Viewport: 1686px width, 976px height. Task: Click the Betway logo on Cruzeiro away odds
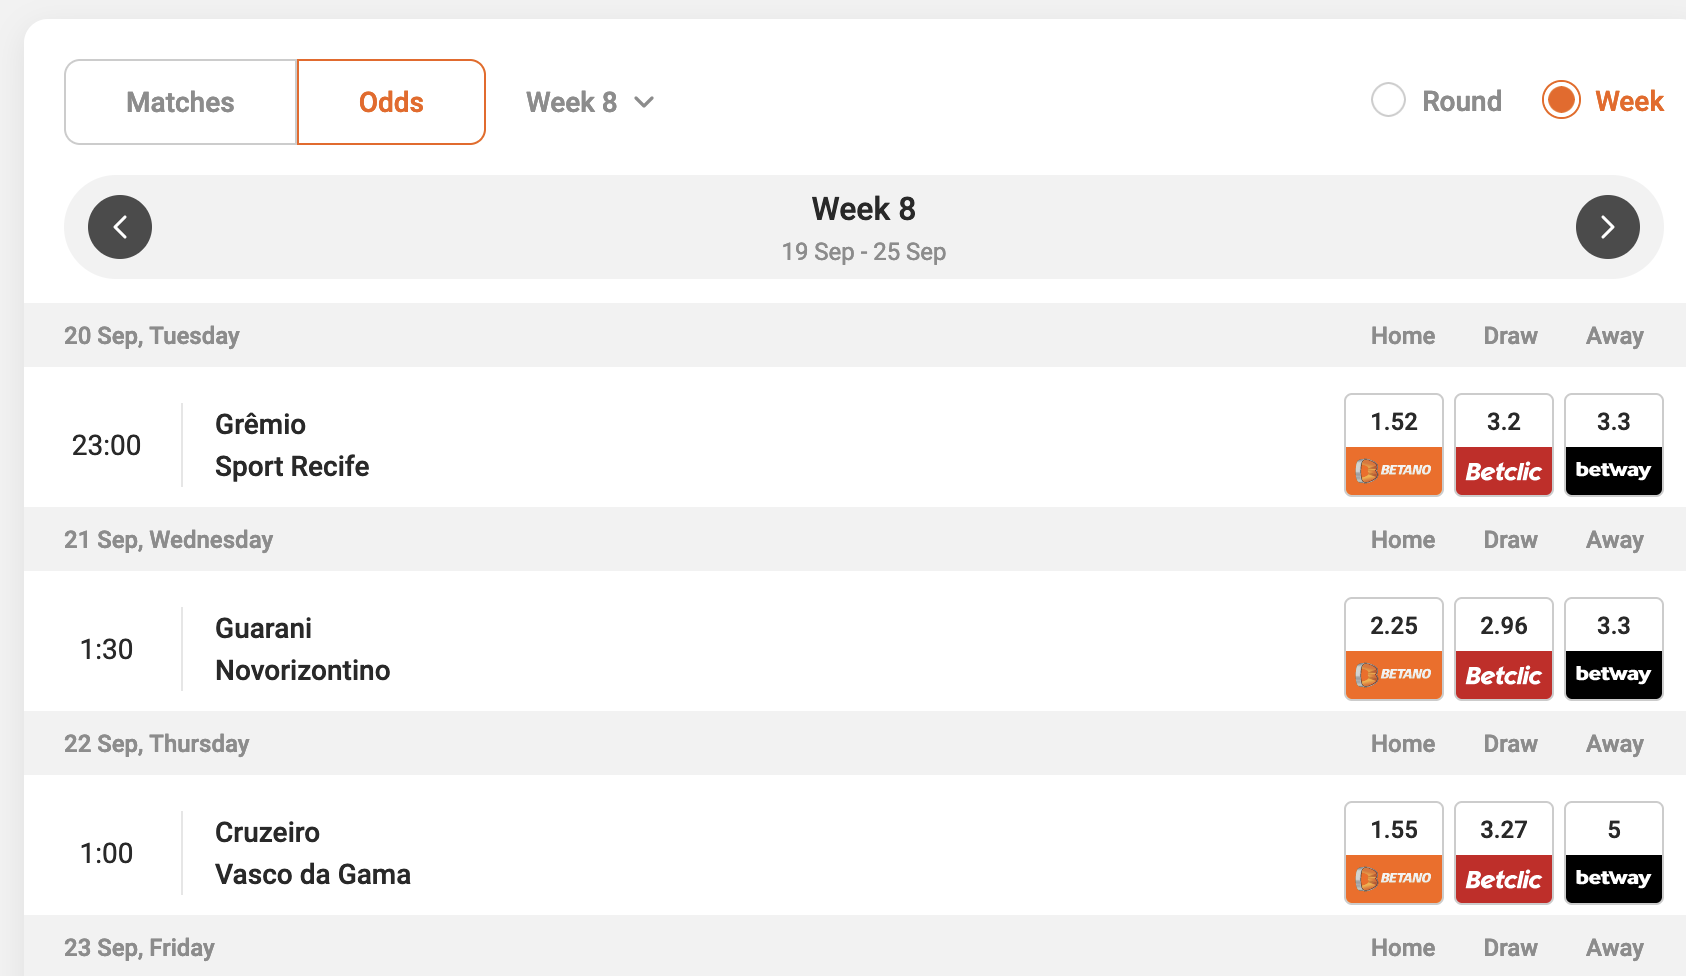pos(1613,878)
